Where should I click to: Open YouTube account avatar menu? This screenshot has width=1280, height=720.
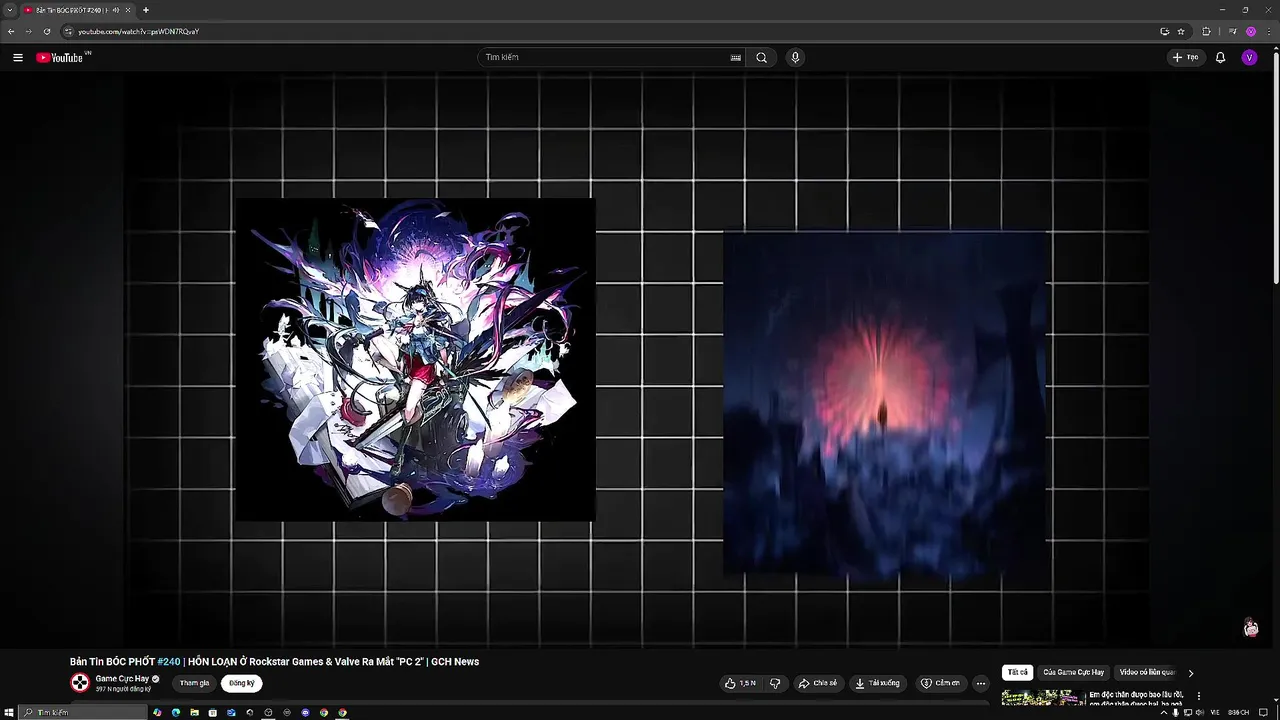tap(1249, 58)
